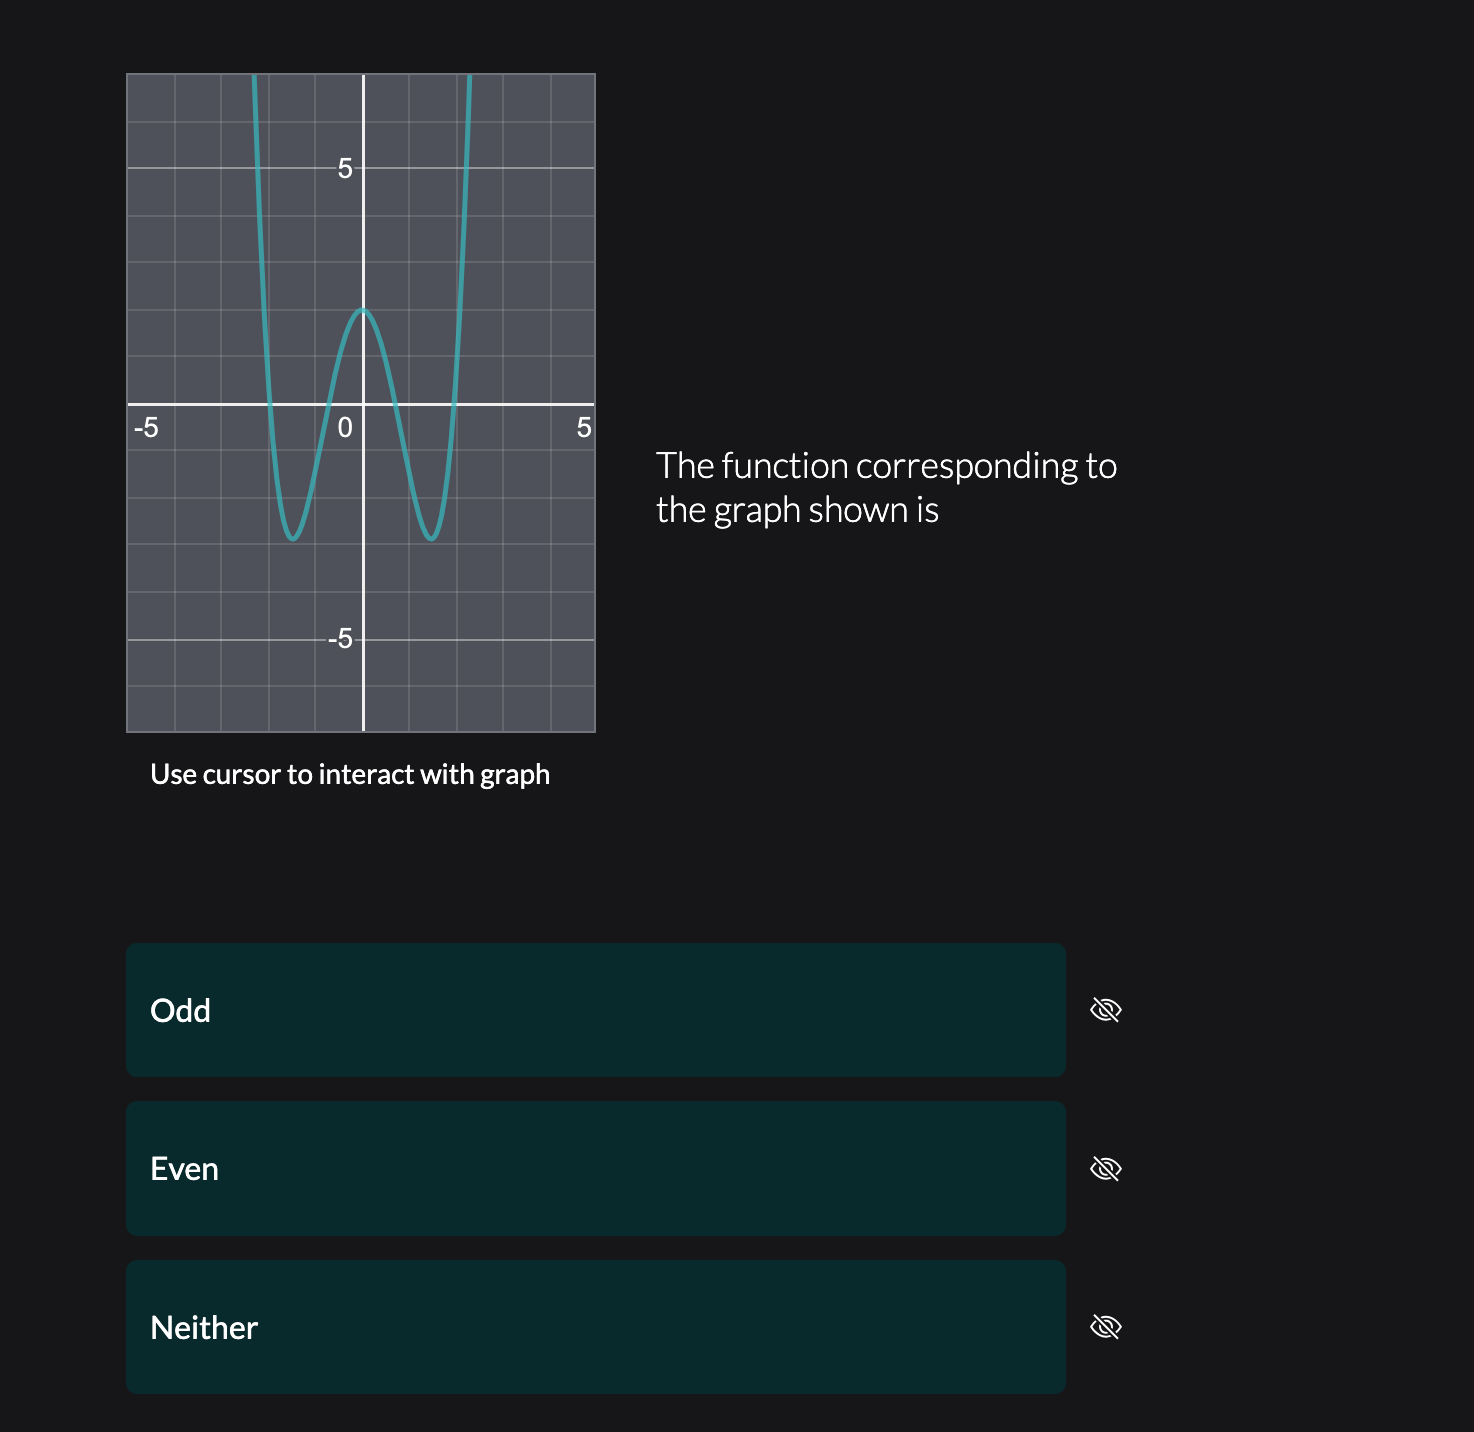Click the teal curve's local maximum peak

pos(363,310)
